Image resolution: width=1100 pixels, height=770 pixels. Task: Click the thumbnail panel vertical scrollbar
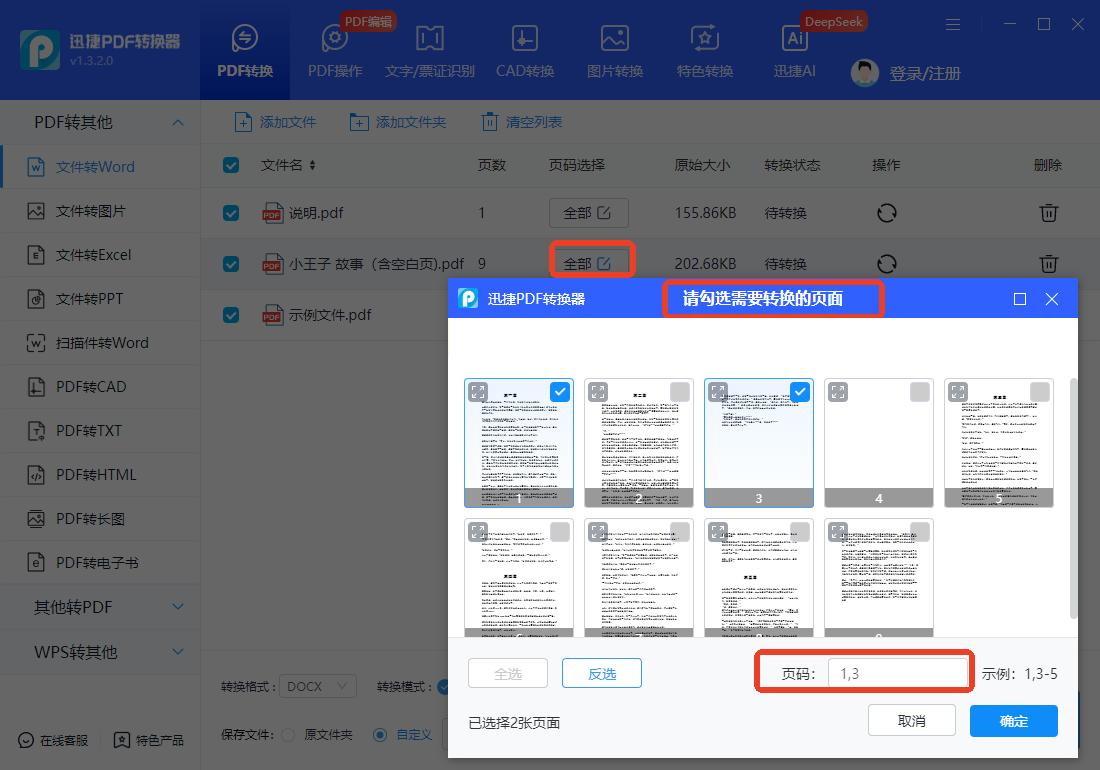point(1074,498)
